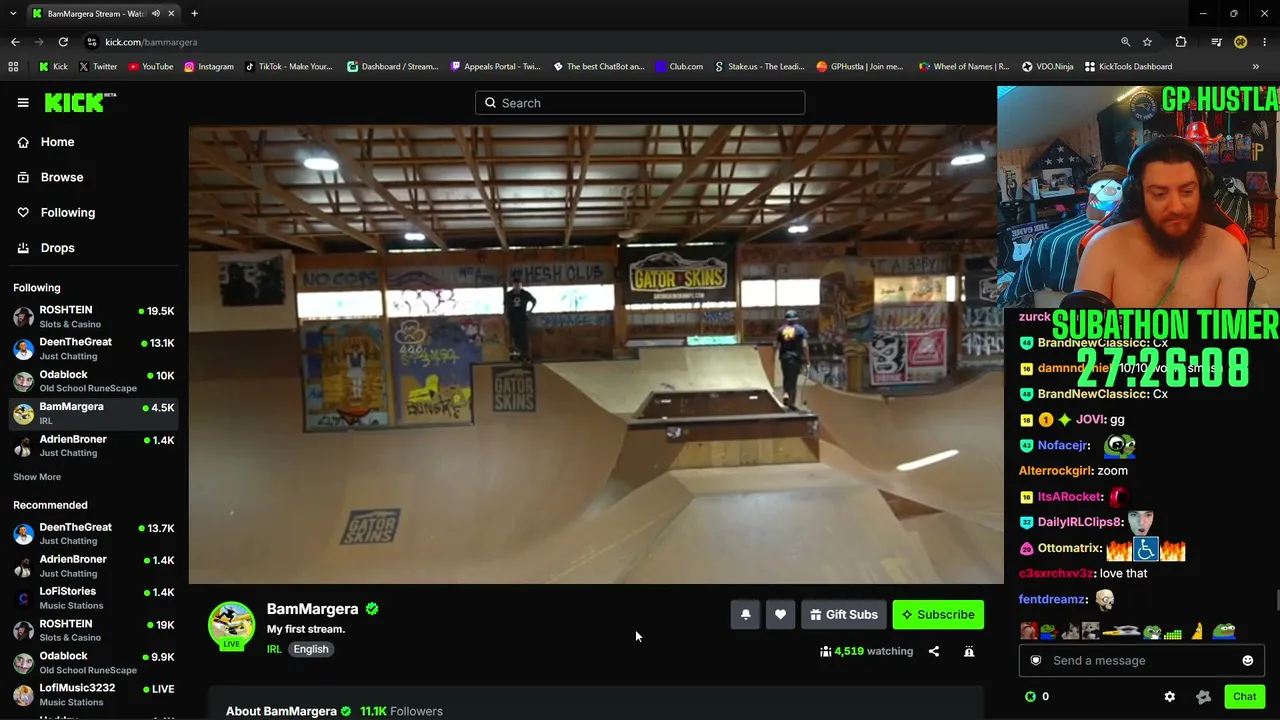
Task: Expand hidden bookmarks overflow chevron
Action: 1255,67
